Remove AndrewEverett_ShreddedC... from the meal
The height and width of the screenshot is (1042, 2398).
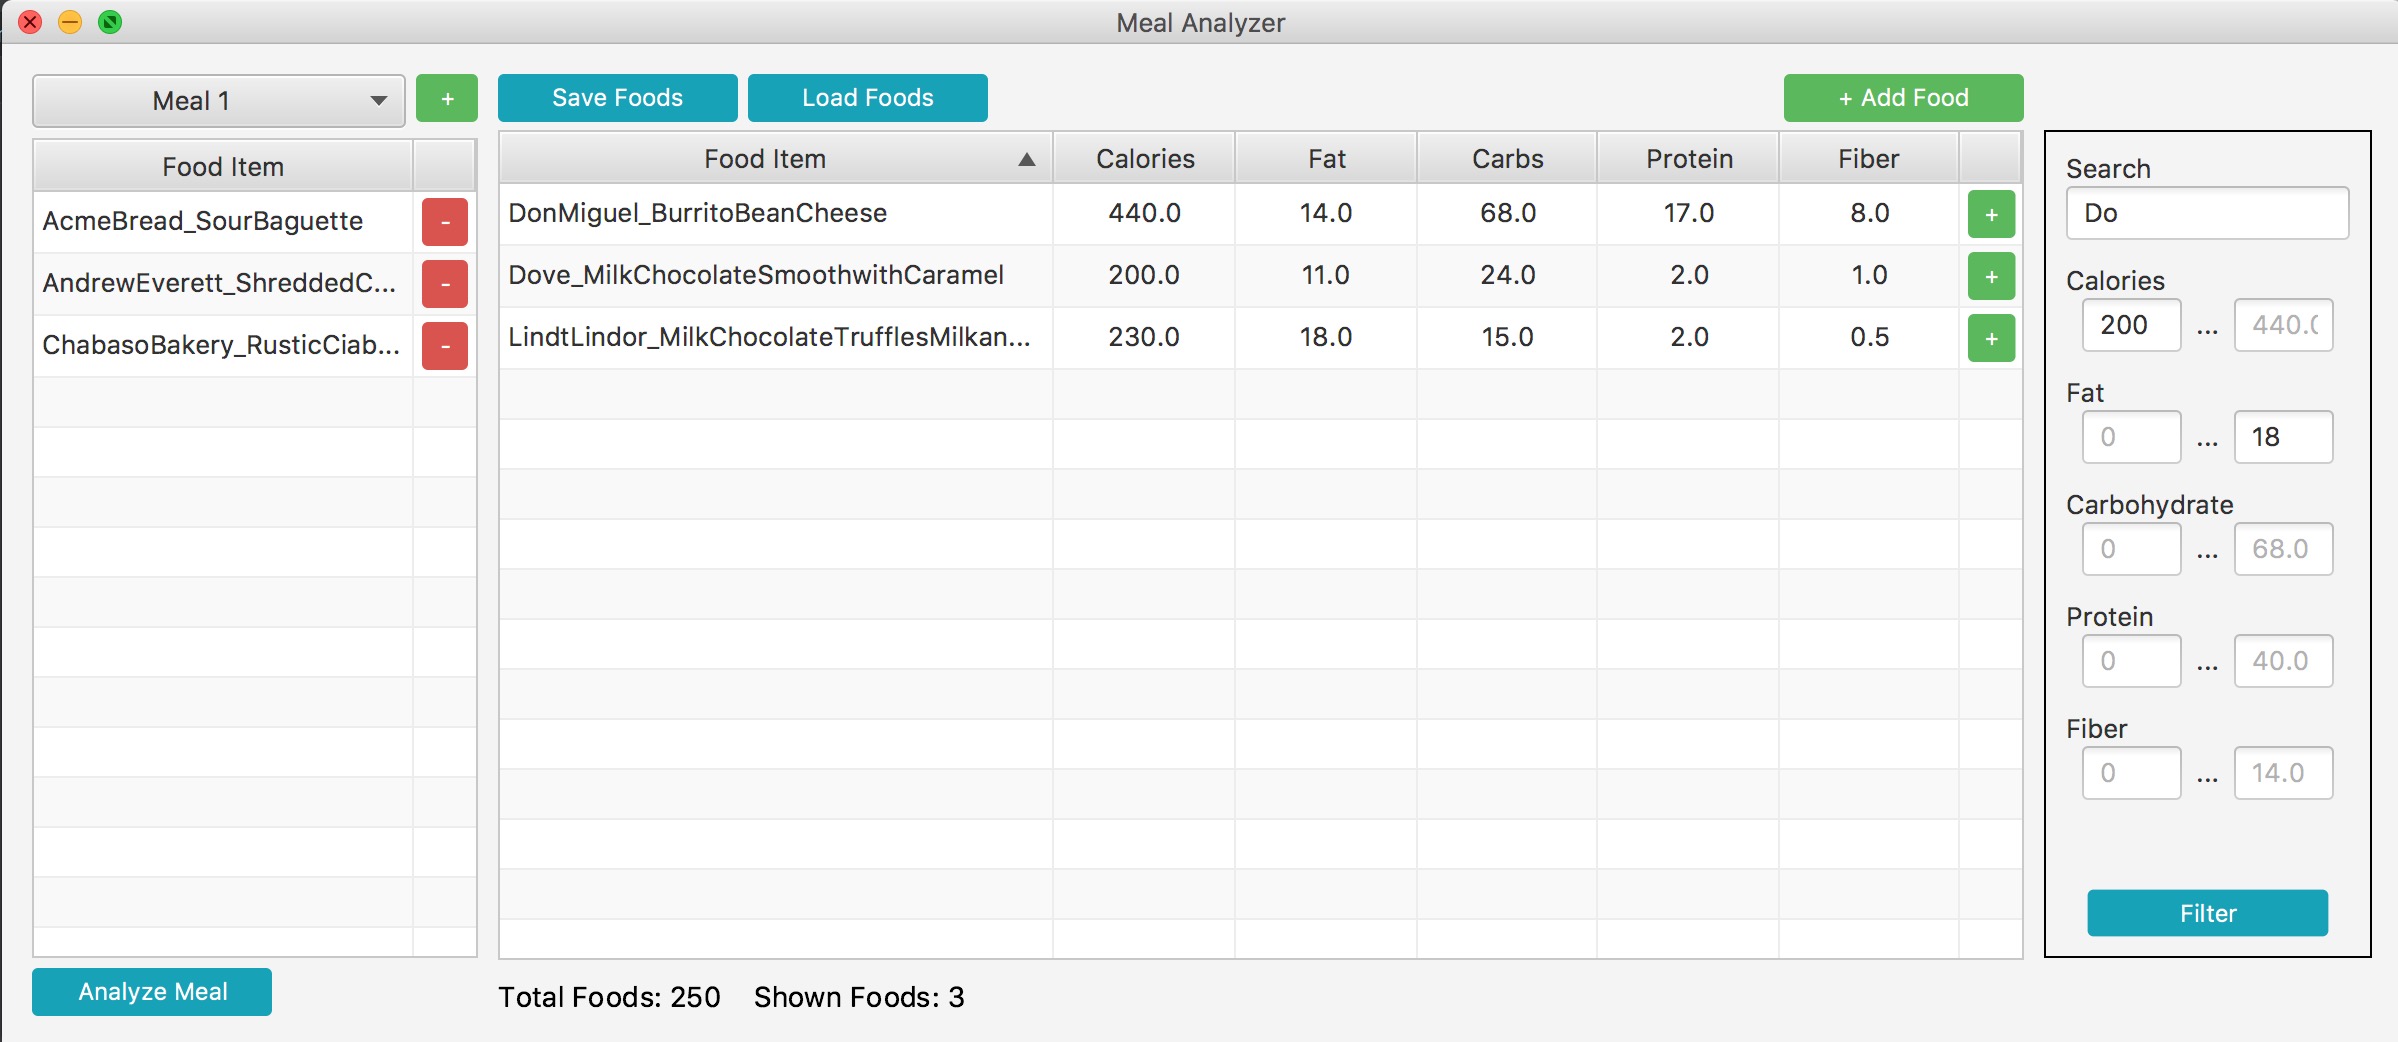(x=445, y=284)
